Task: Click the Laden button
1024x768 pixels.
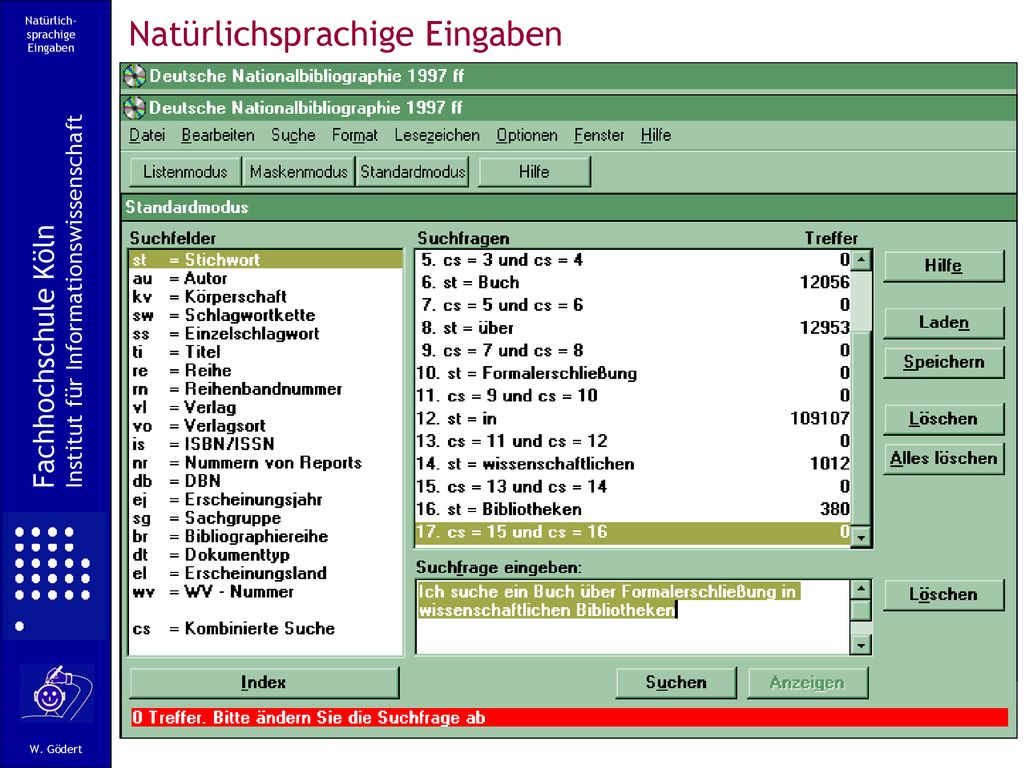Action: click(943, 322)
